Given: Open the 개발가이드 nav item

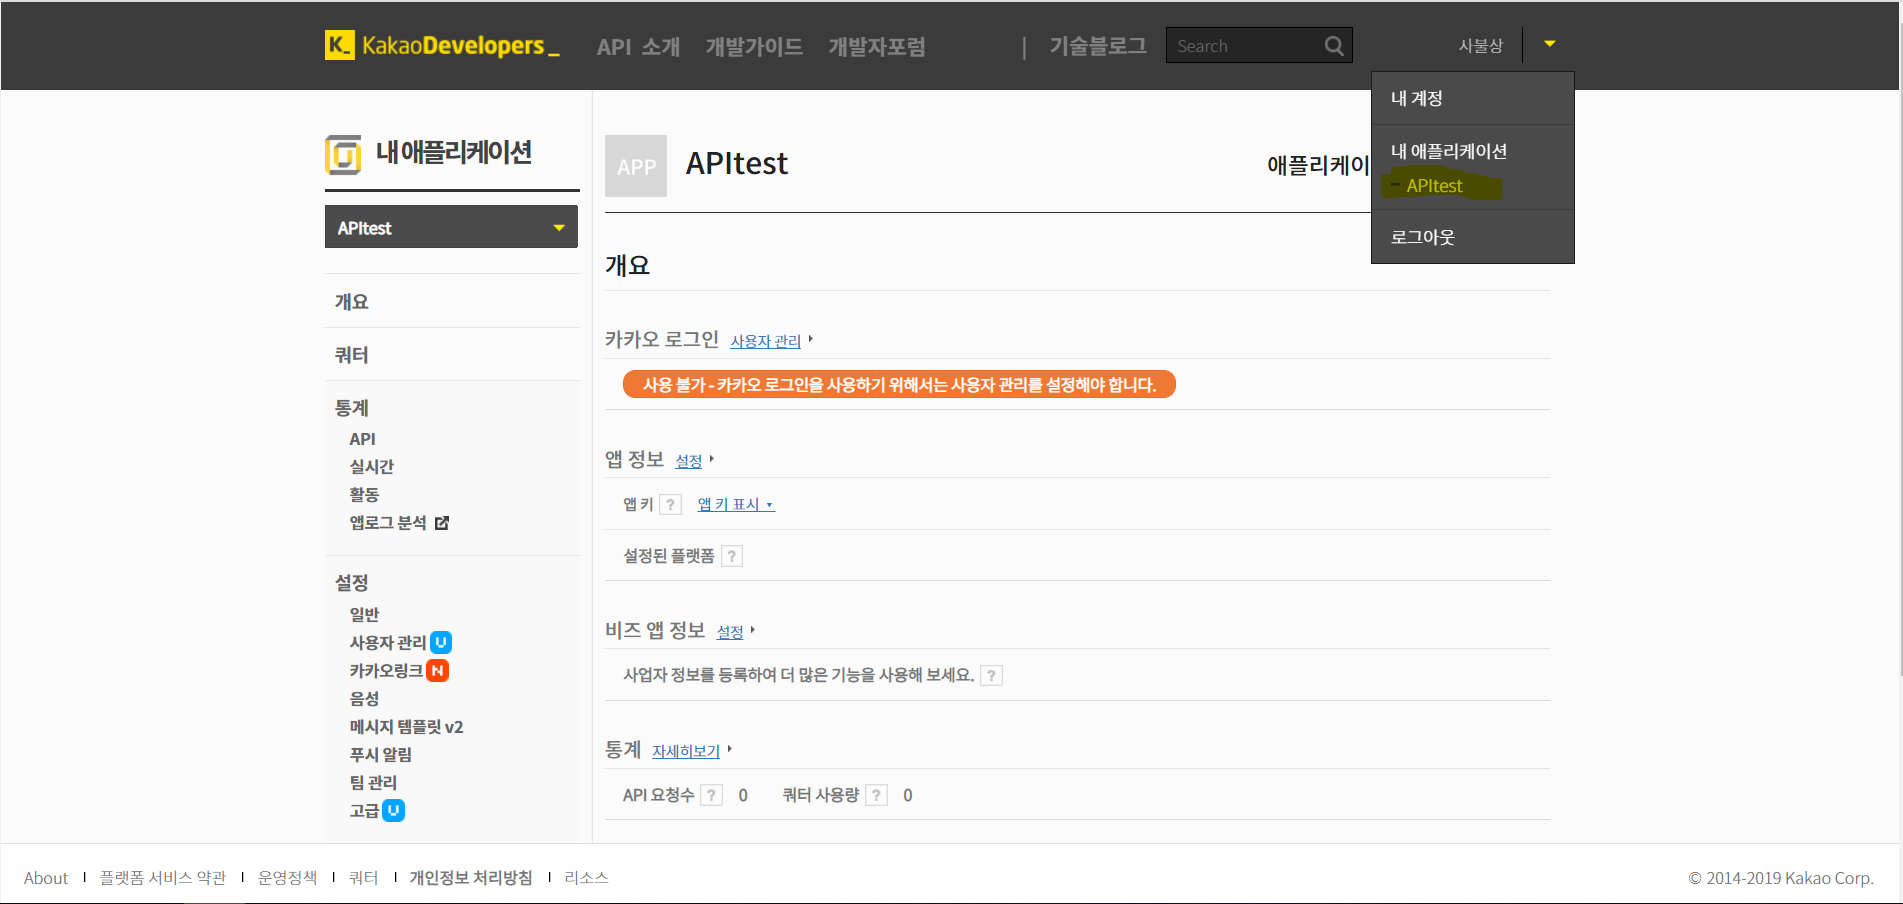Looking at the screenshot, I should [754, 47].
